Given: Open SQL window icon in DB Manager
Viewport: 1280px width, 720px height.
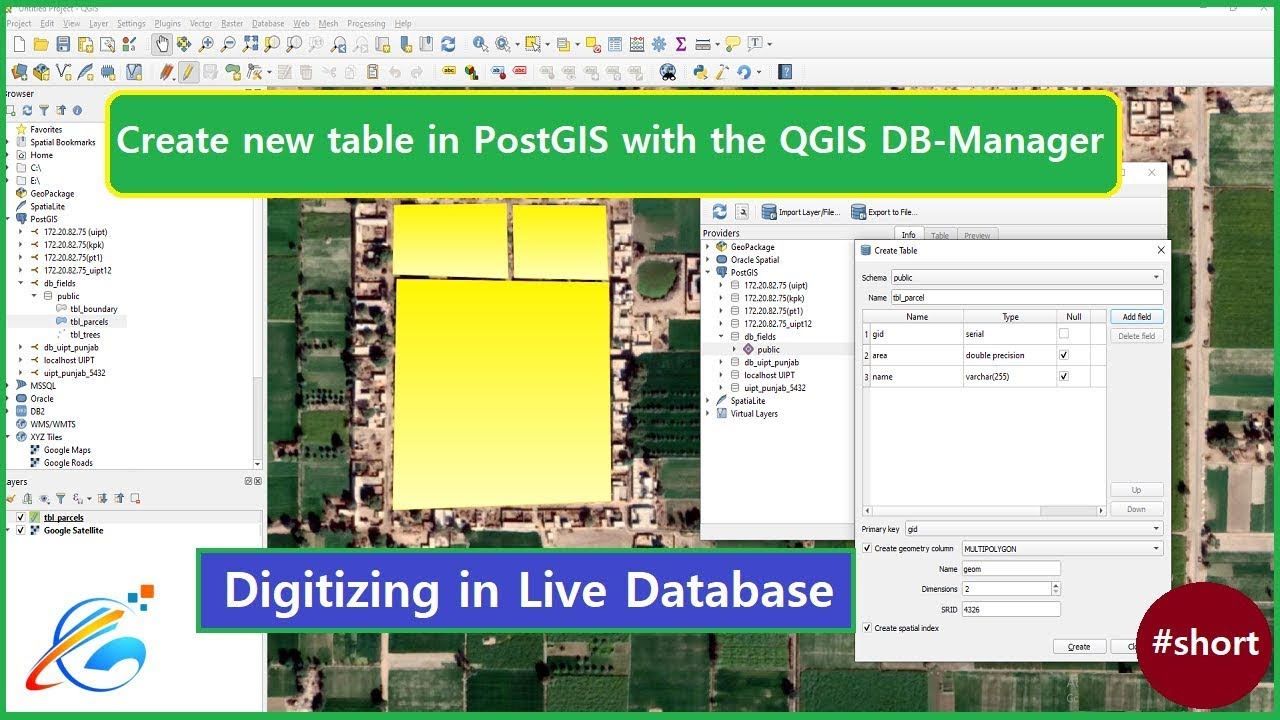Looking at the screenshot, I should click(x=742, y=212).
